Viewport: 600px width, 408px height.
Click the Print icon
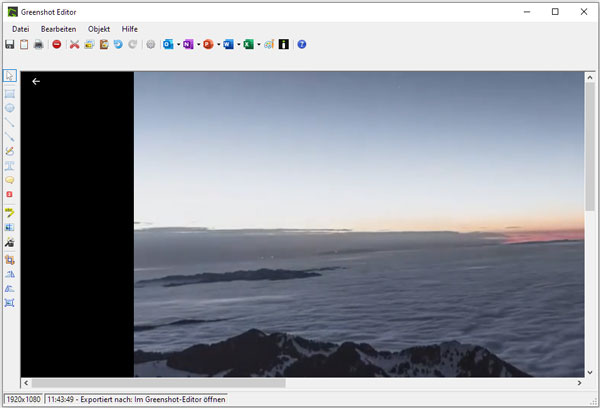coord(39,45)
